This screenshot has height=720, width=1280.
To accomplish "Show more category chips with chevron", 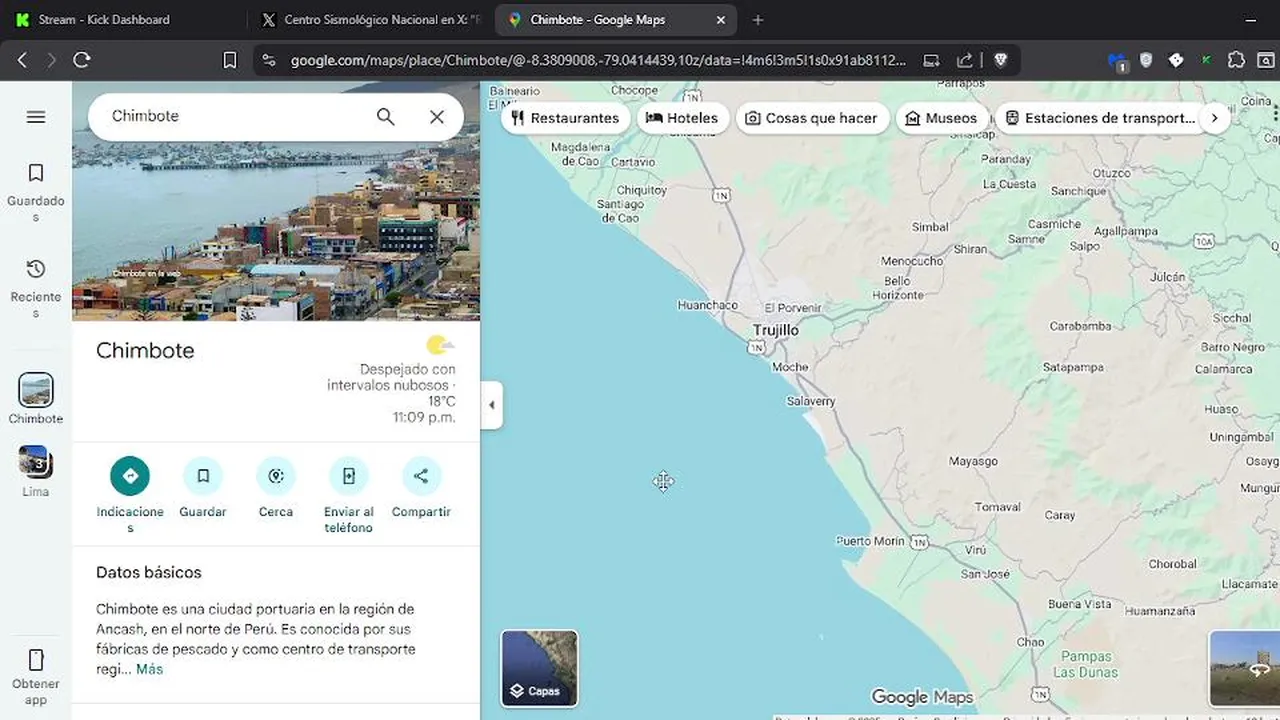I will click(x=1214, y=118).
